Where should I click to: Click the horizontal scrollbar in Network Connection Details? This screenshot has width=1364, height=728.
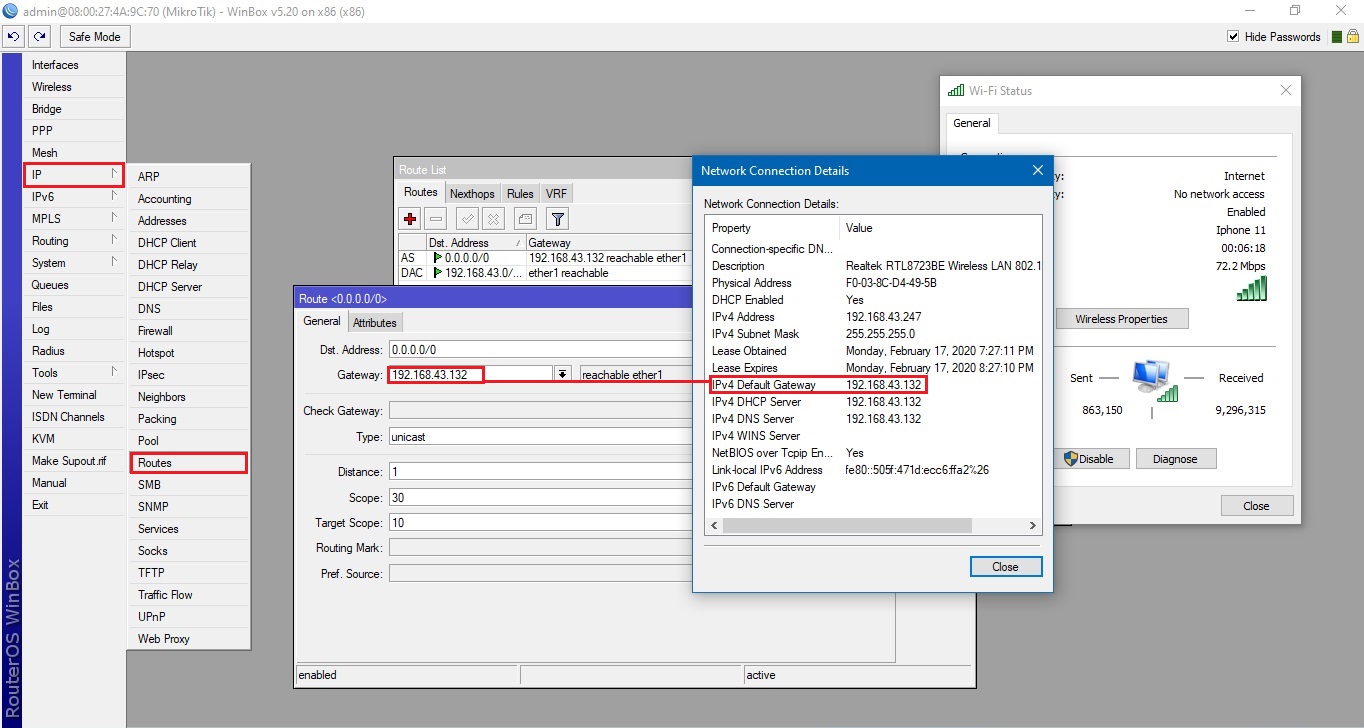(847, 525)
